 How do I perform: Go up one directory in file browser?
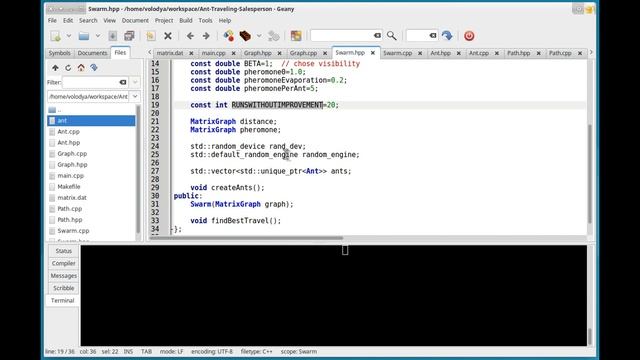[x=55, y=68]
